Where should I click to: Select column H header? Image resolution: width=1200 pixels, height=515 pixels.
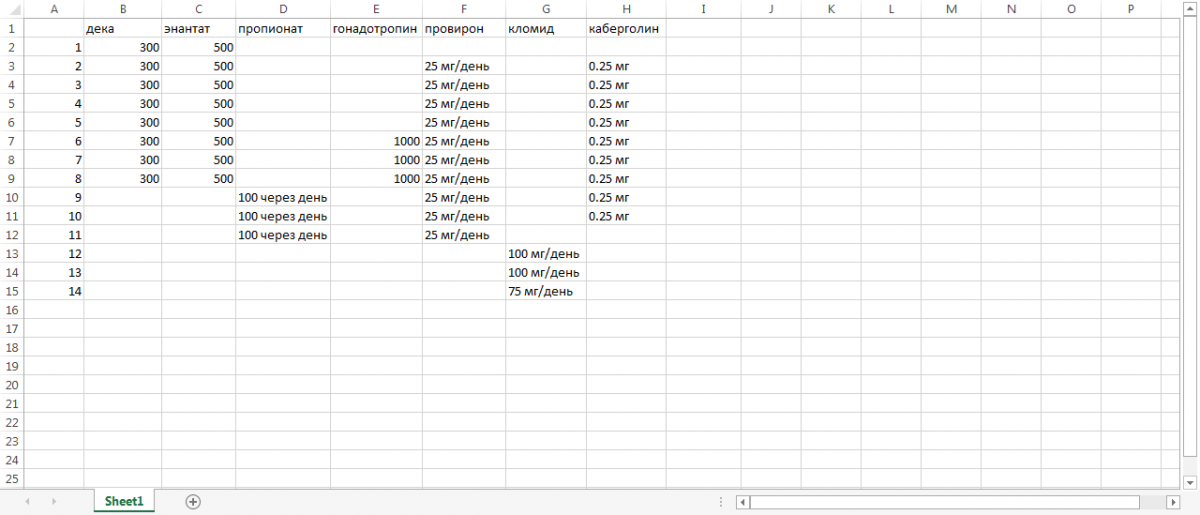click(626, 9)
